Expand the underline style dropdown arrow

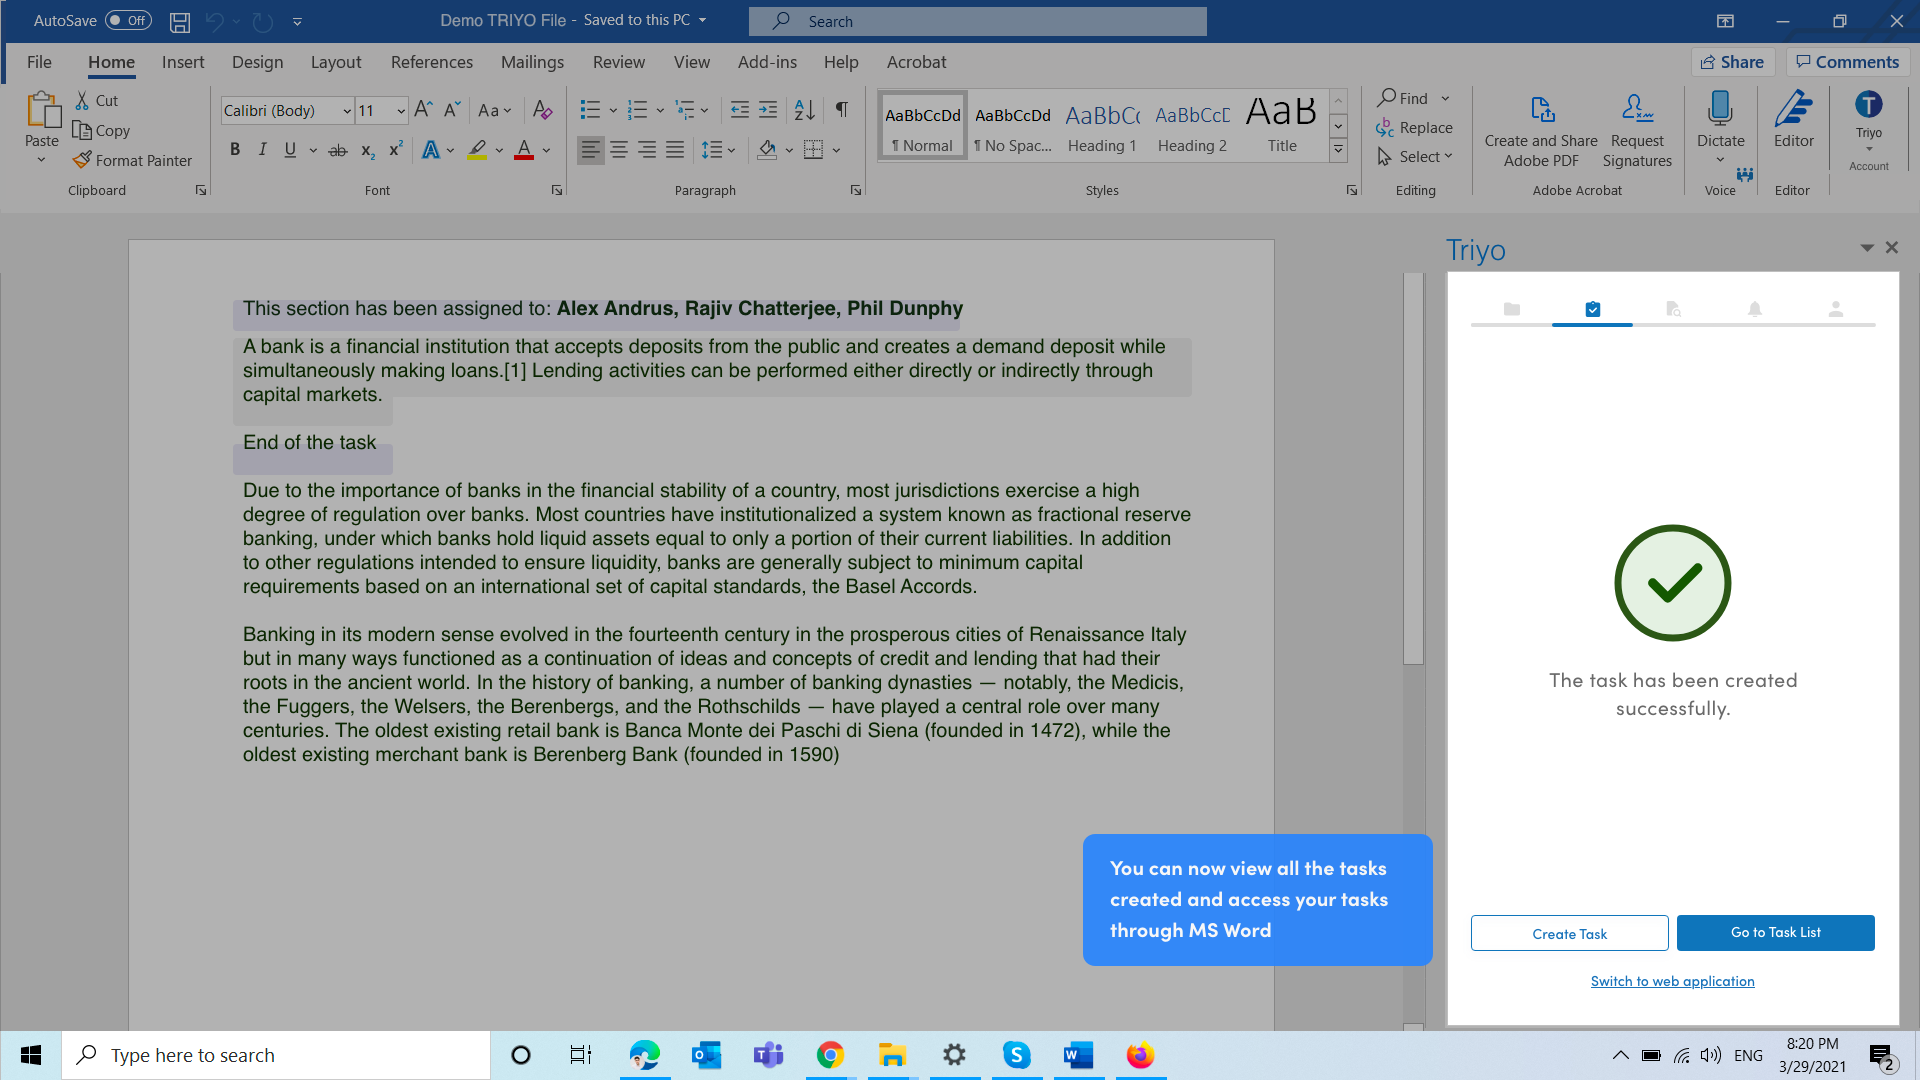coord(313,151)
